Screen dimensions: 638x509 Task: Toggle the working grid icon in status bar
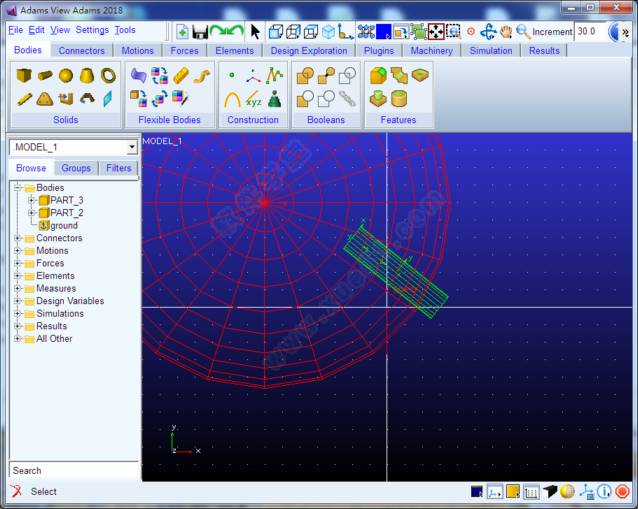[531, 492]
